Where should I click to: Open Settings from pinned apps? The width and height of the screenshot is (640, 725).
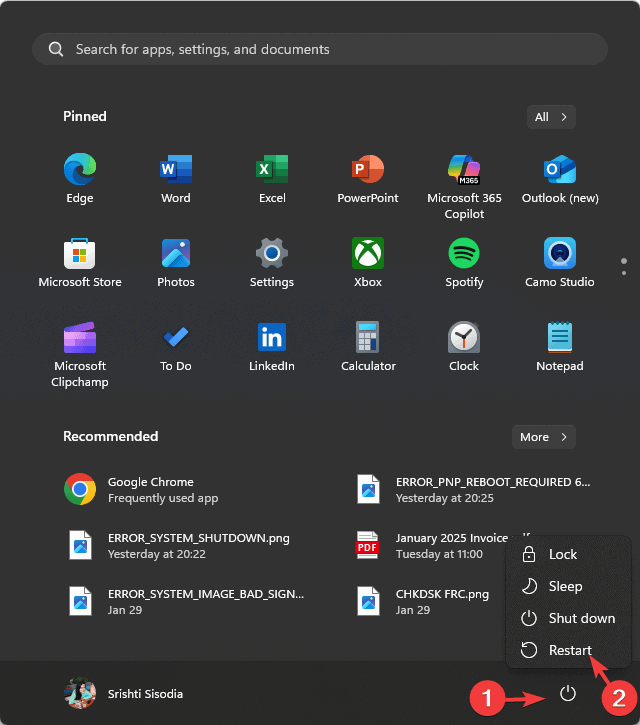(x=272, y=262)
